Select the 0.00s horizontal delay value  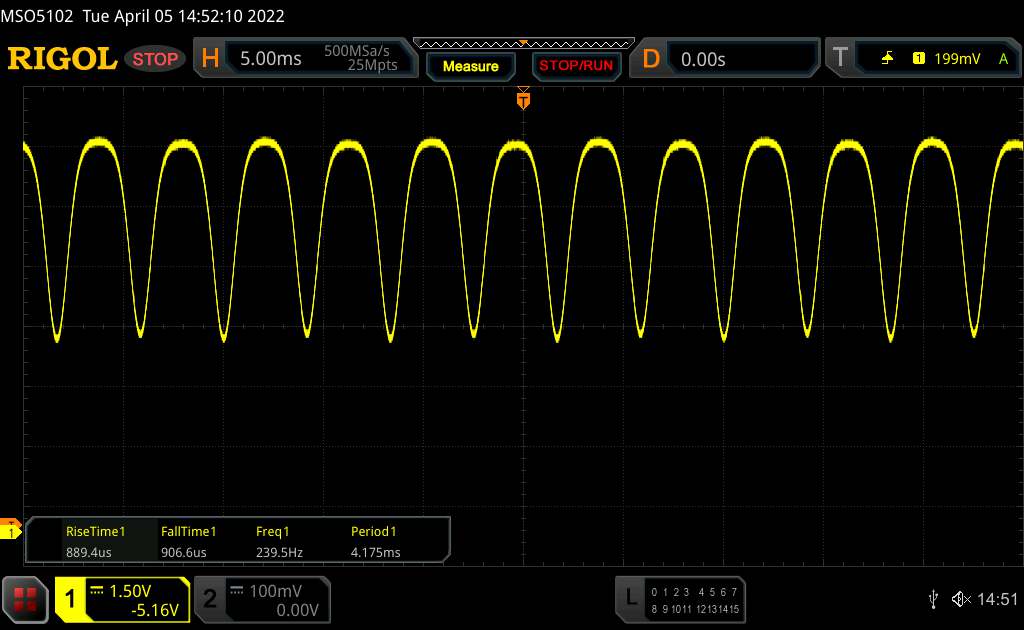tap(703, 59)
